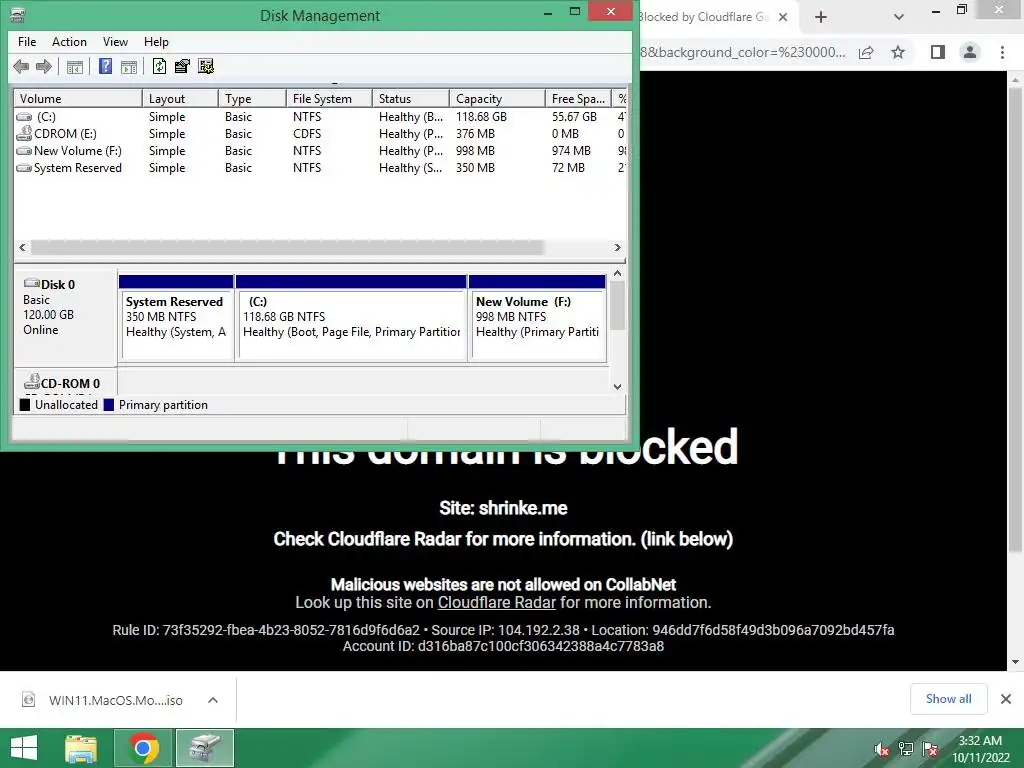Select New Volume (F:) partition block in graphical view
Viewport: 1024px width, 768px height.
pyautogui.click(x=537, y=318)
